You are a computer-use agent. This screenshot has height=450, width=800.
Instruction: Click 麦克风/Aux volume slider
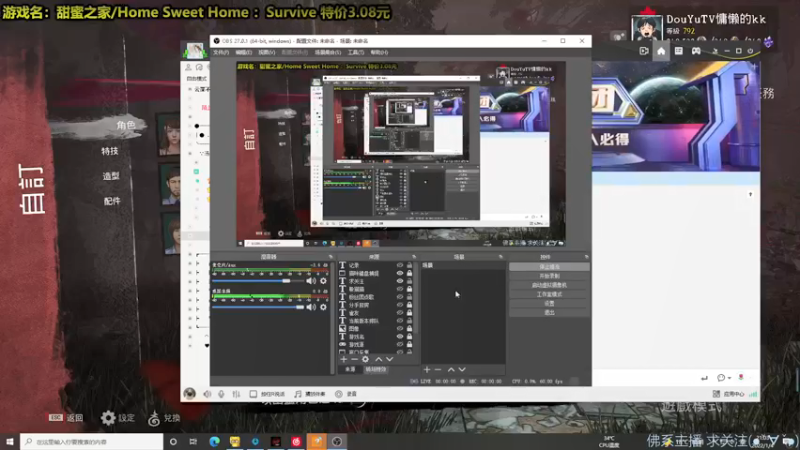[x=258, y=281]
